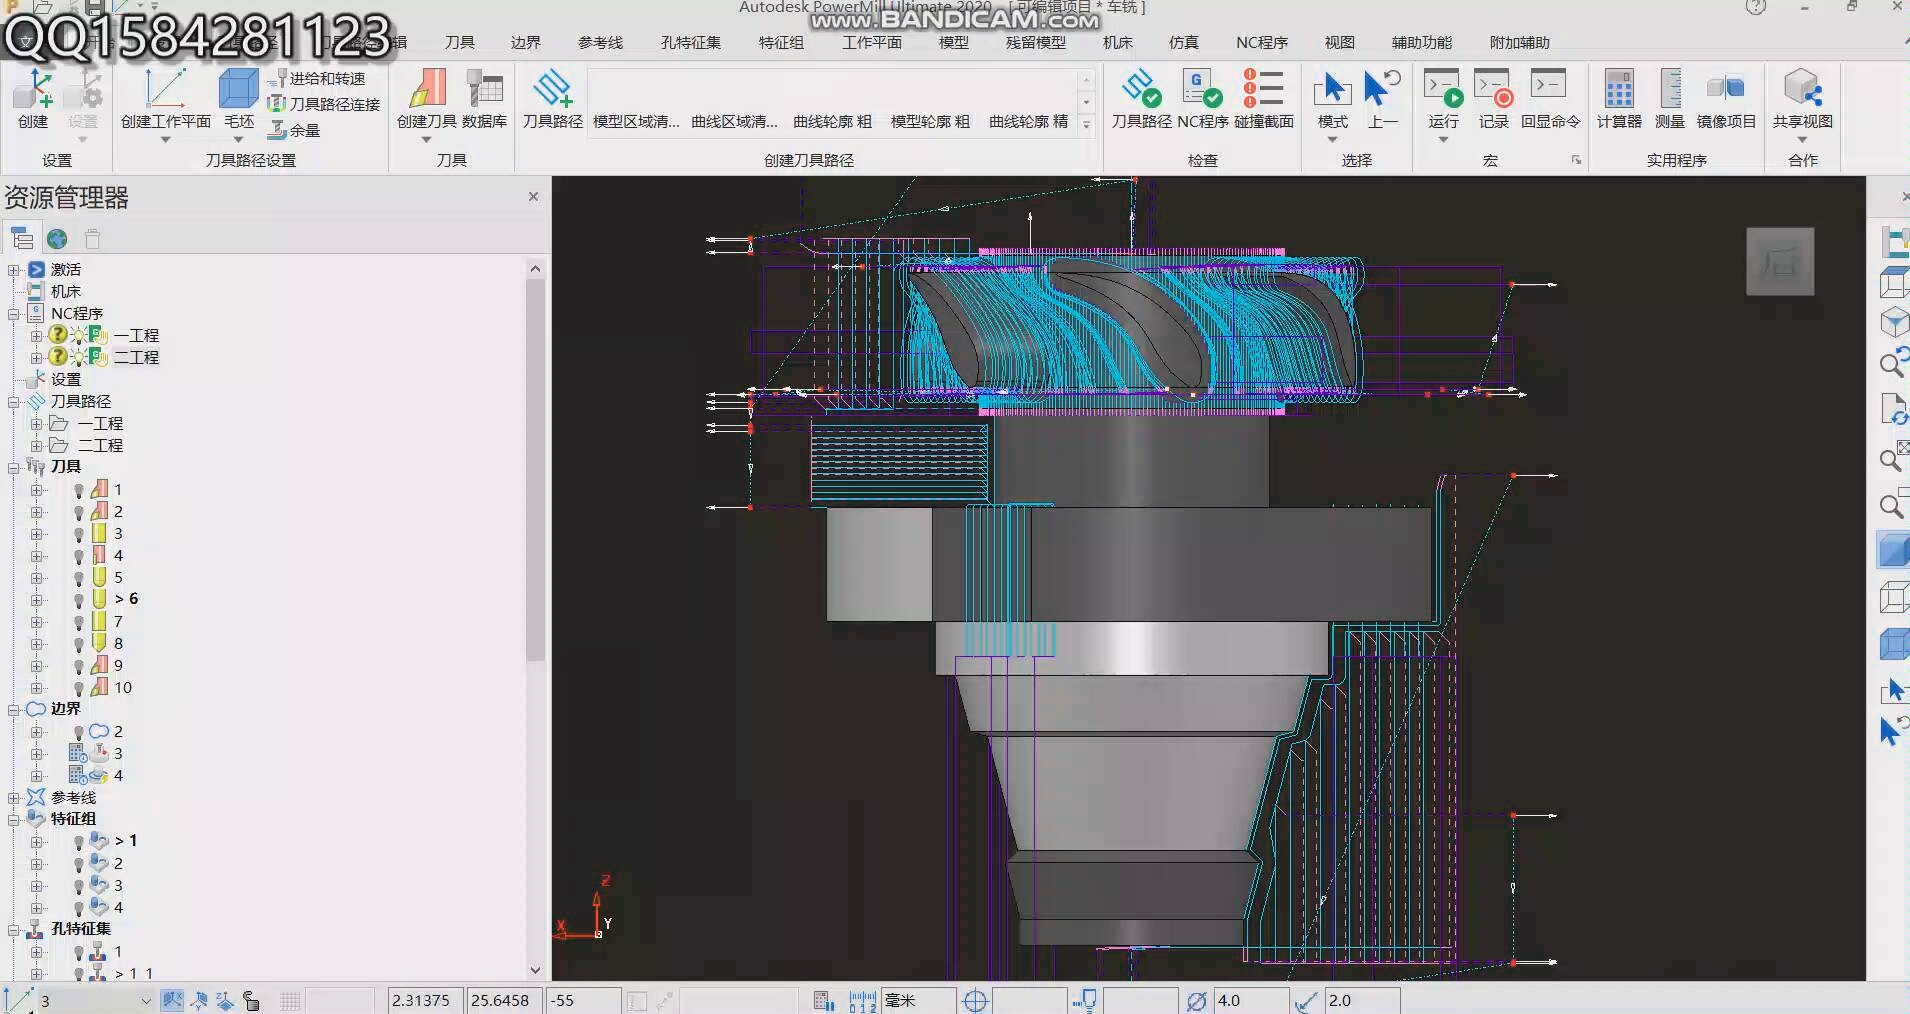
Task: Click the 刀具路径连接 button
Action: click(x=324, y=104)
